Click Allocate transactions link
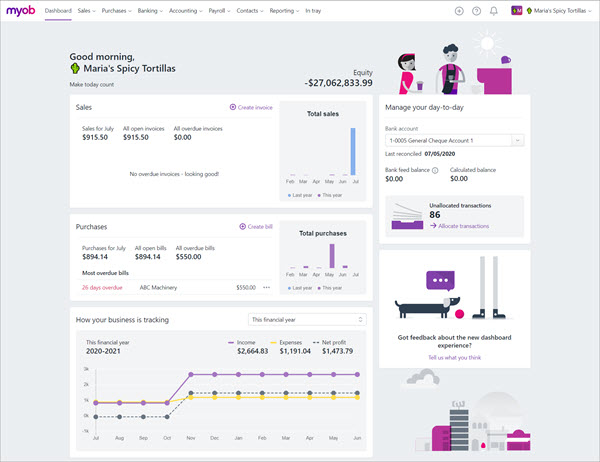 point(459,226)
